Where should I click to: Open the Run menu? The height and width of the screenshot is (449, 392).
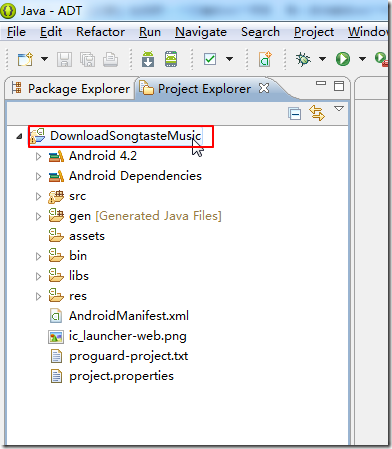[150, 32]
